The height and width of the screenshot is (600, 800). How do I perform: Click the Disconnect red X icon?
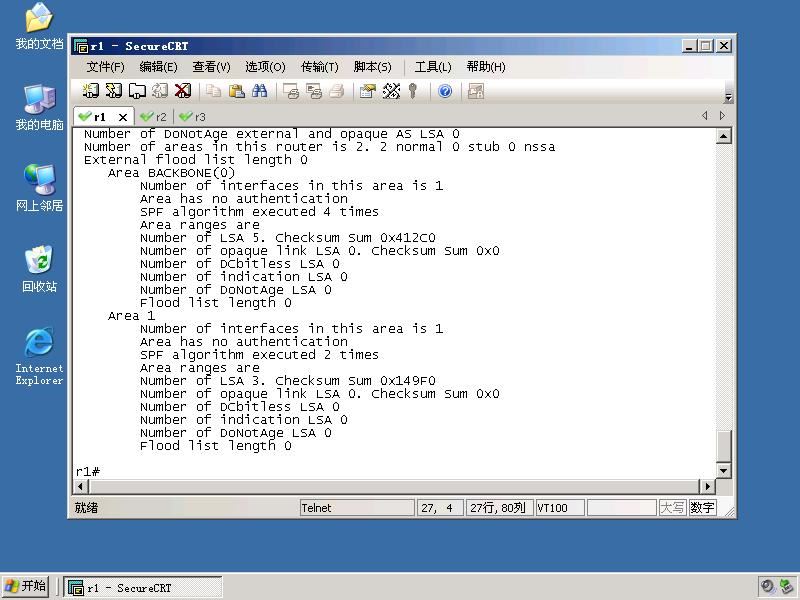pos(183,91)
